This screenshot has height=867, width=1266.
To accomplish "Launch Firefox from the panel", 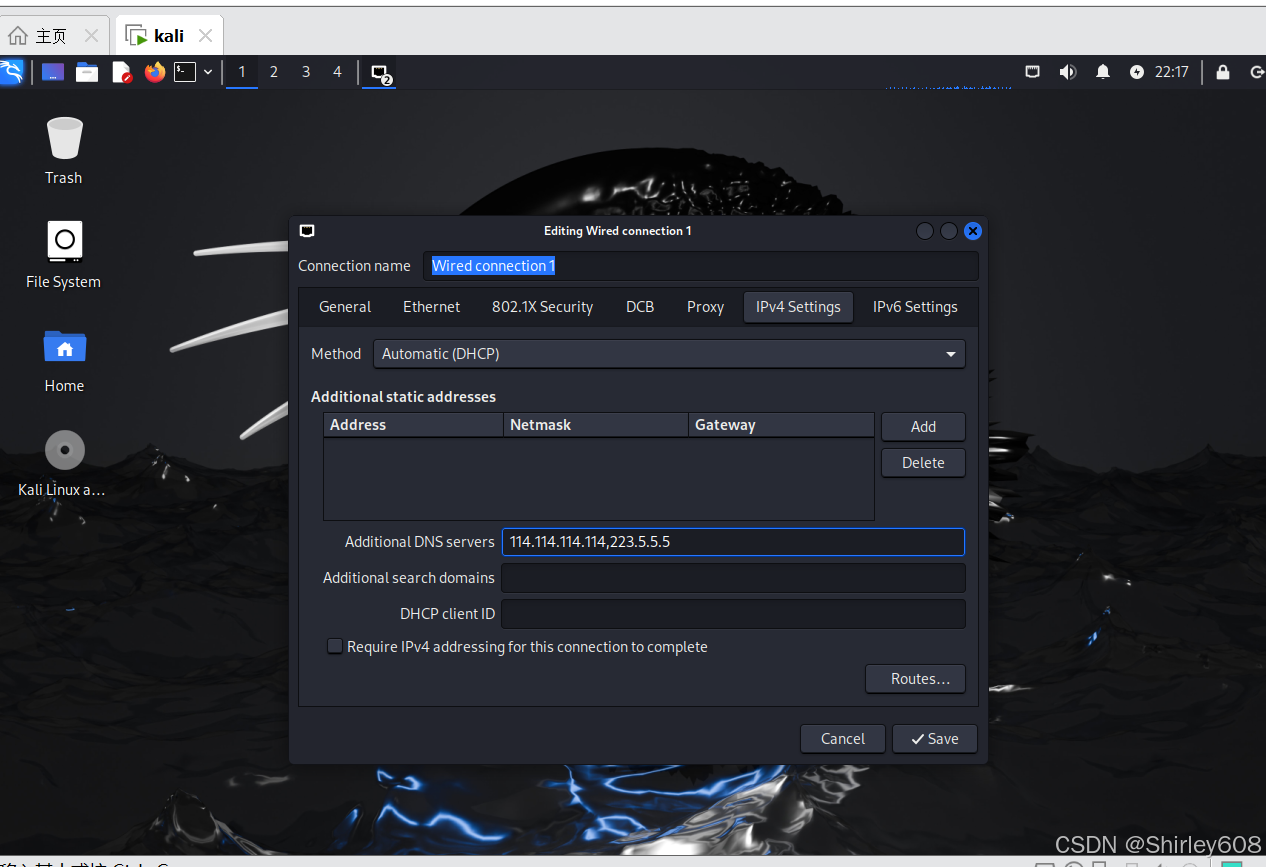I will tap(154, 72).
